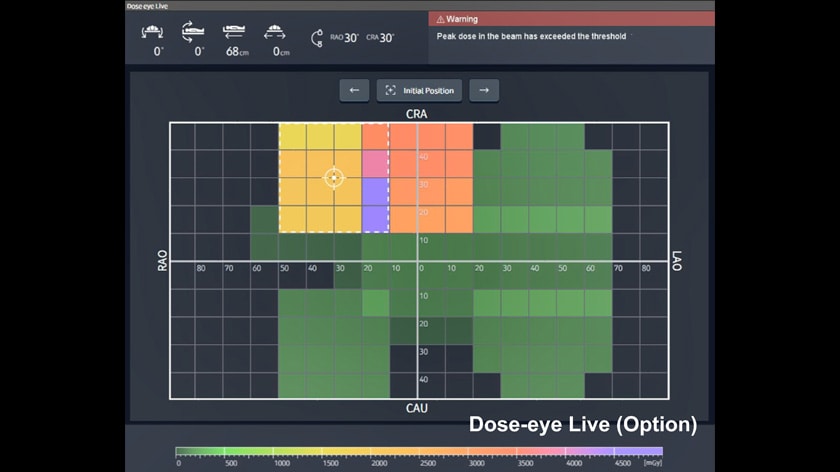Click the C-arm rotation angle icon
The width and height of the screenshot is (840, 472).
(318, 38)
